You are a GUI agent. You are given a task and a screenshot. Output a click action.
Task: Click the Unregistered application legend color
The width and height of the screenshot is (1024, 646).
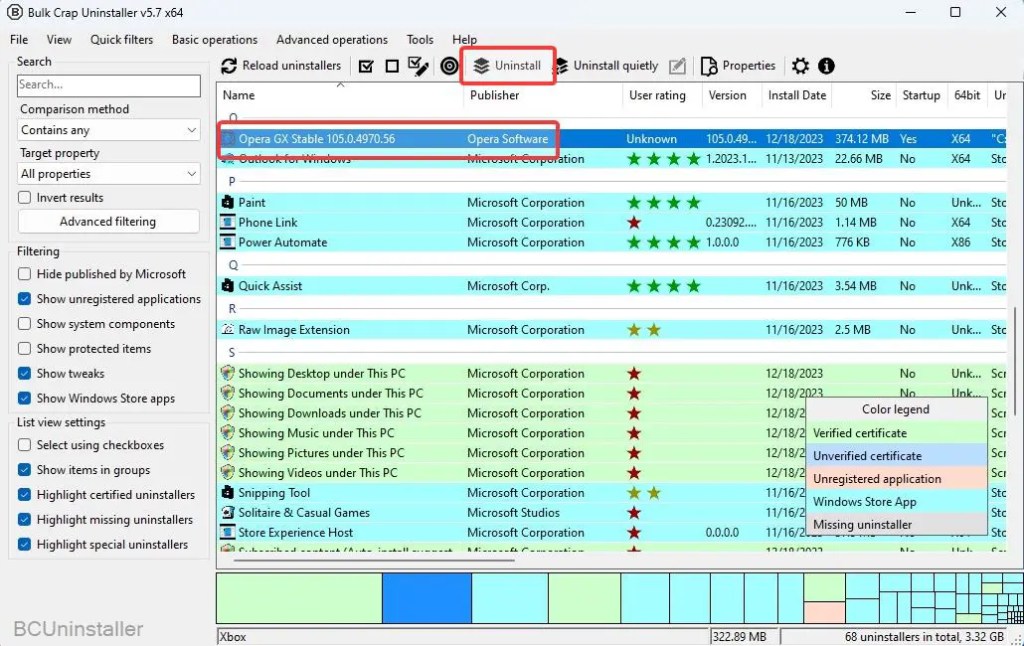click(896, 479)
